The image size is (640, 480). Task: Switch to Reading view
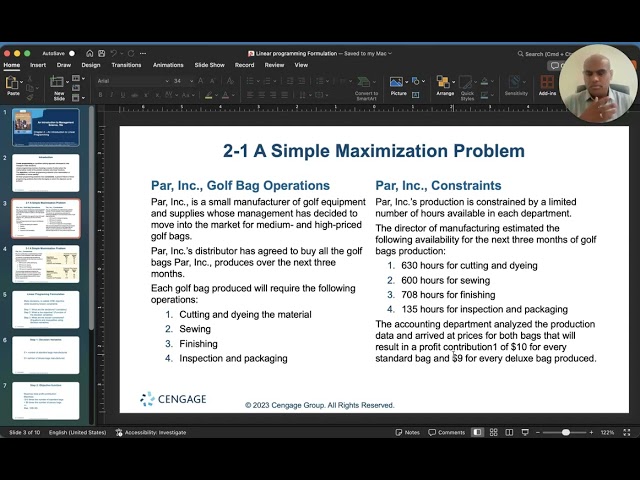pyautogui.click(x=509, y=432)
